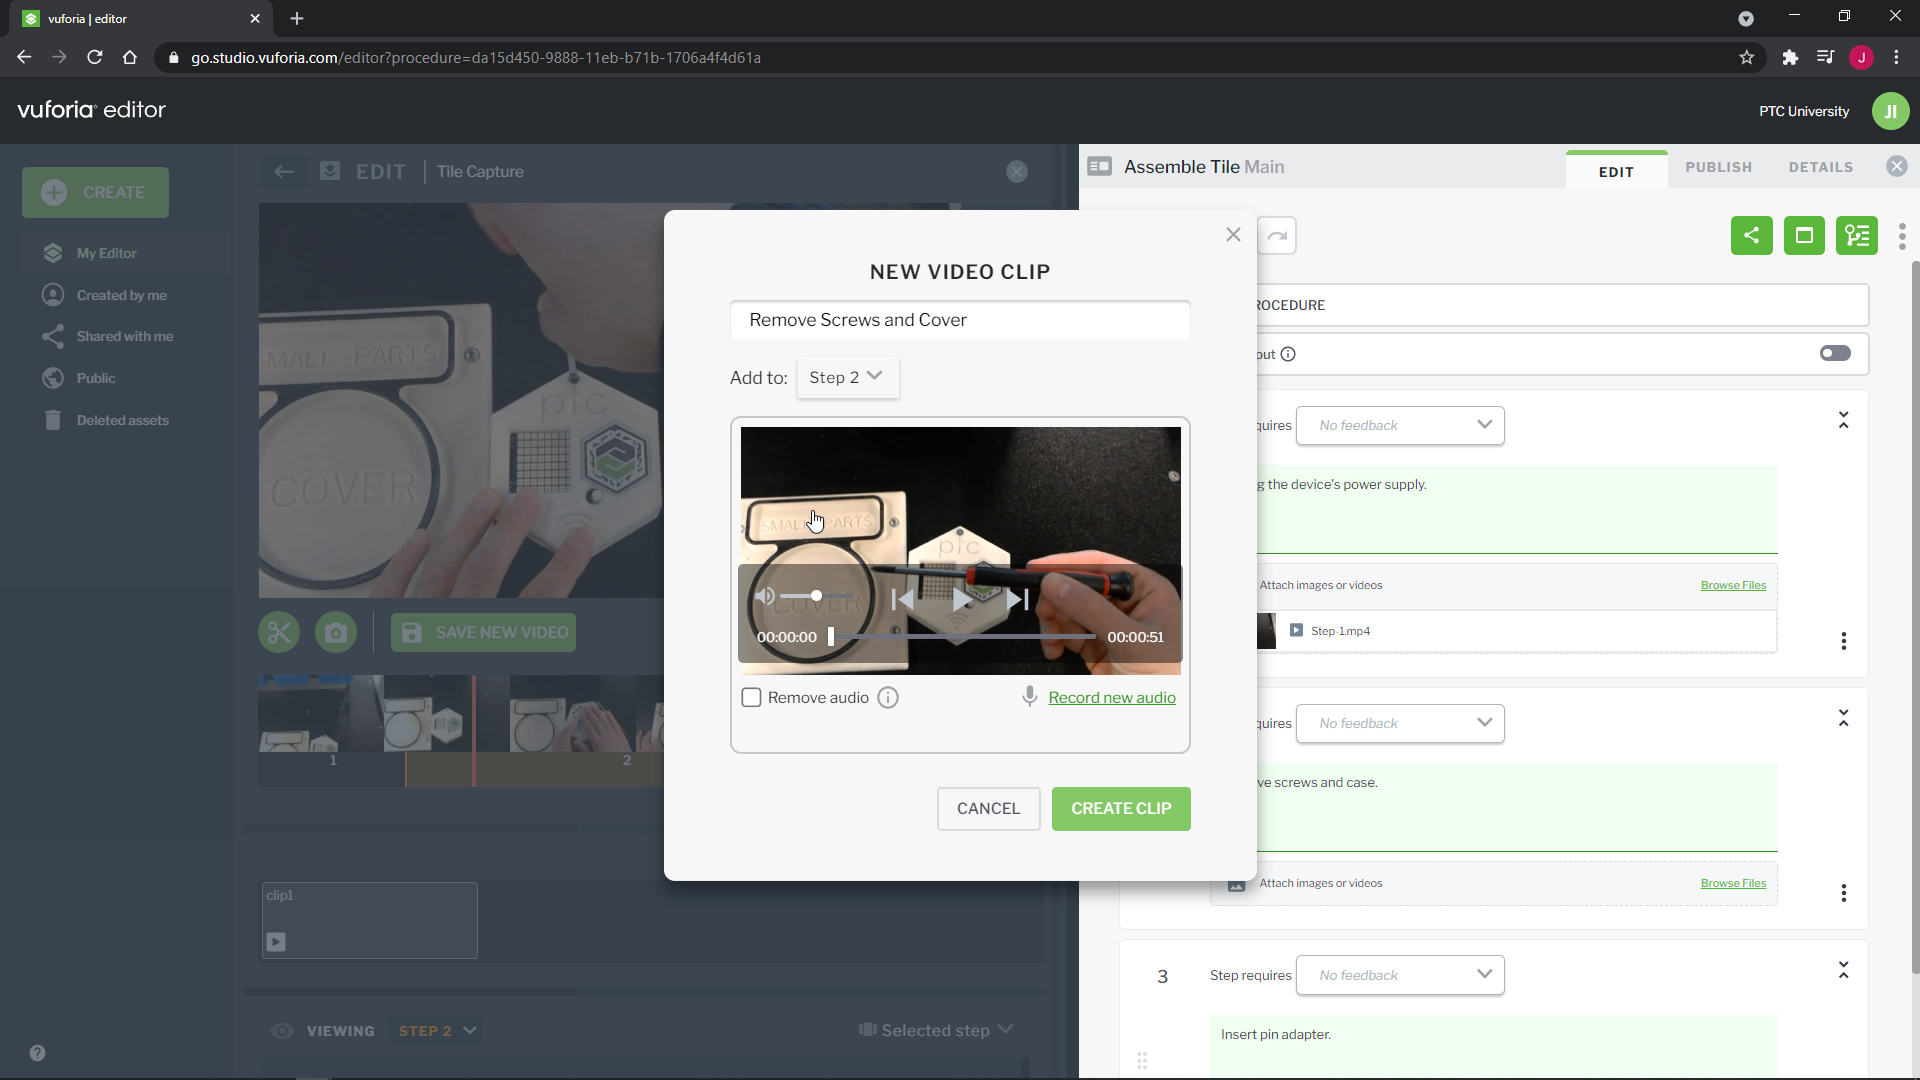
Task: Click Save New Video button
Action: (x=483, y=633)
